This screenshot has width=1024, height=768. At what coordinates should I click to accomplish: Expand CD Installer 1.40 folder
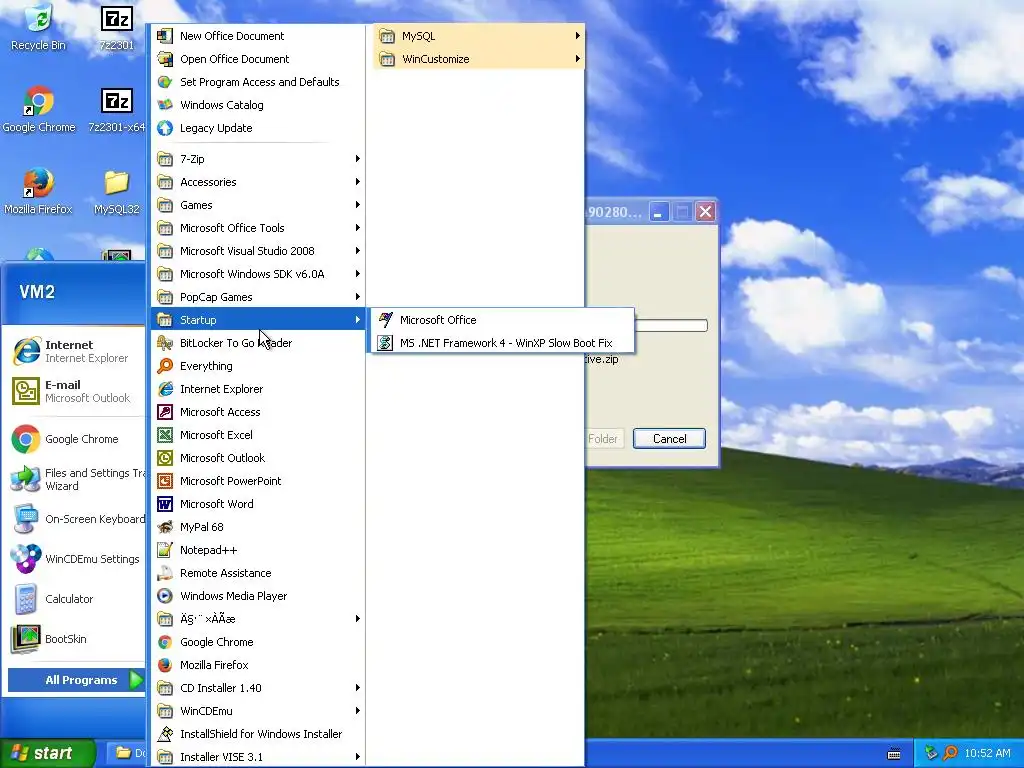pos(258,688)
